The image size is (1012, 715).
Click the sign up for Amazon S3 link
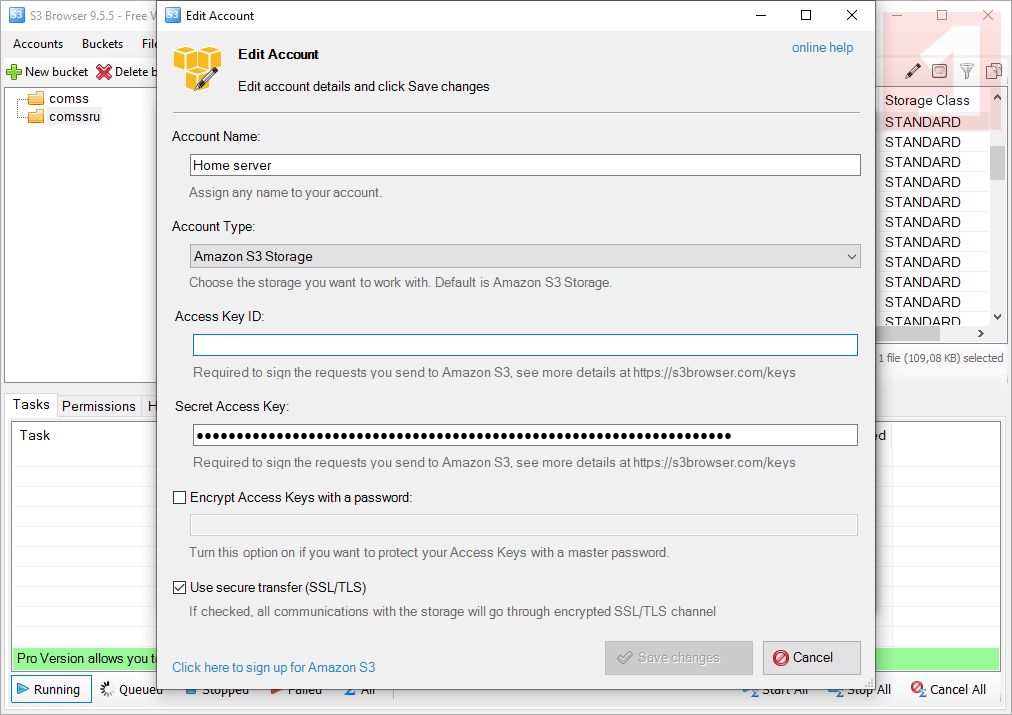click(273, 667)
